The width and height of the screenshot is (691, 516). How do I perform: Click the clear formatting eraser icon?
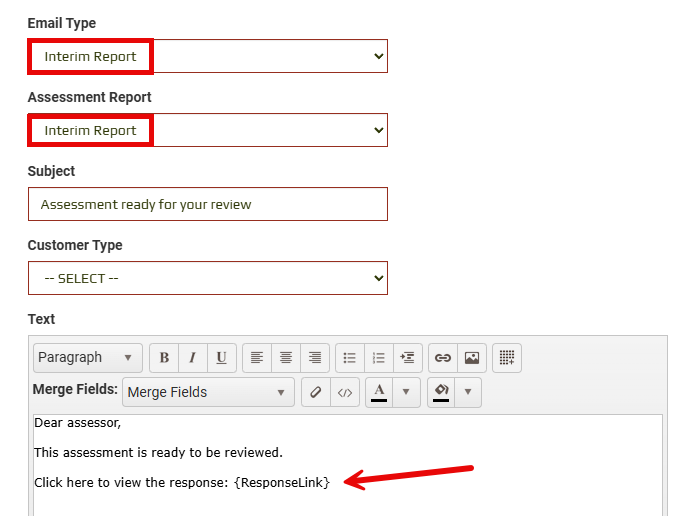pos(315,392)
